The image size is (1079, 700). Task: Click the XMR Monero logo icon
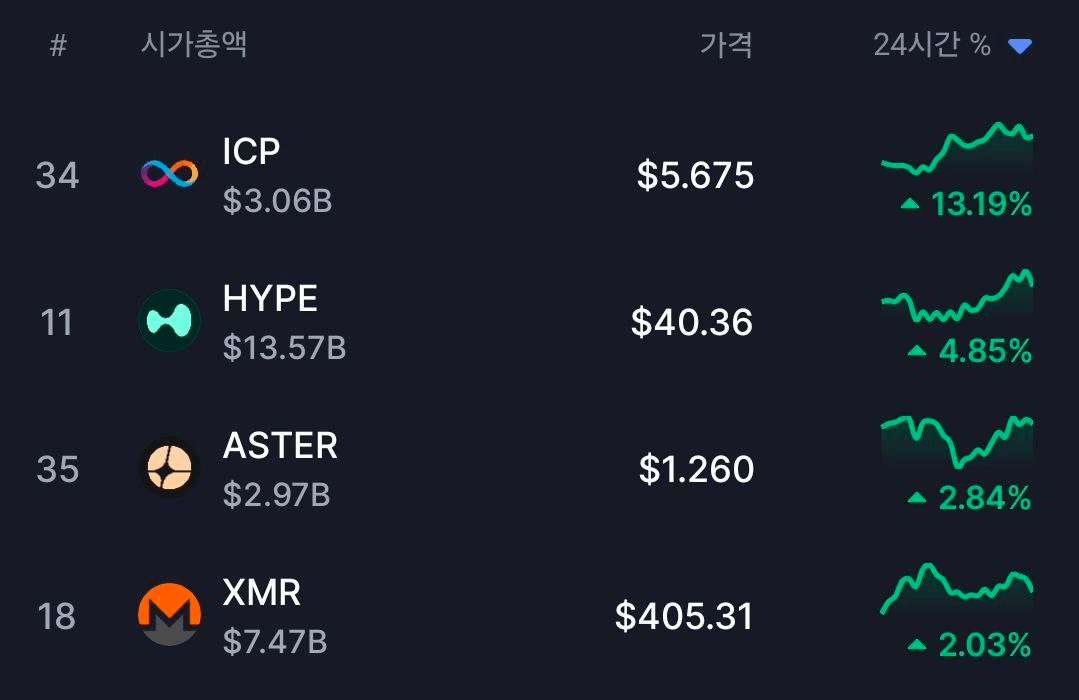pyautogui.click(x=169, y=615)
